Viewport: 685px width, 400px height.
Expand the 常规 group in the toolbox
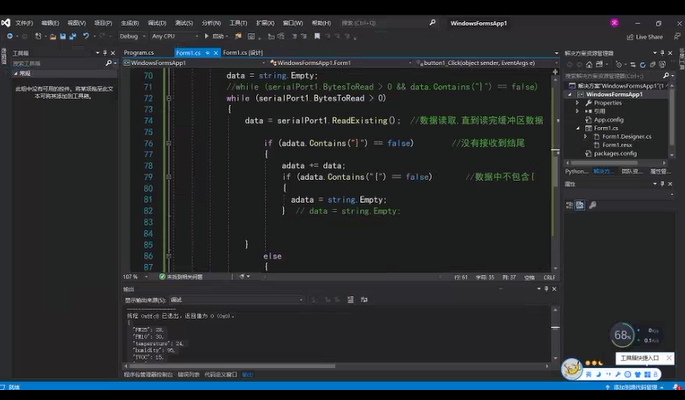point(16,74)
